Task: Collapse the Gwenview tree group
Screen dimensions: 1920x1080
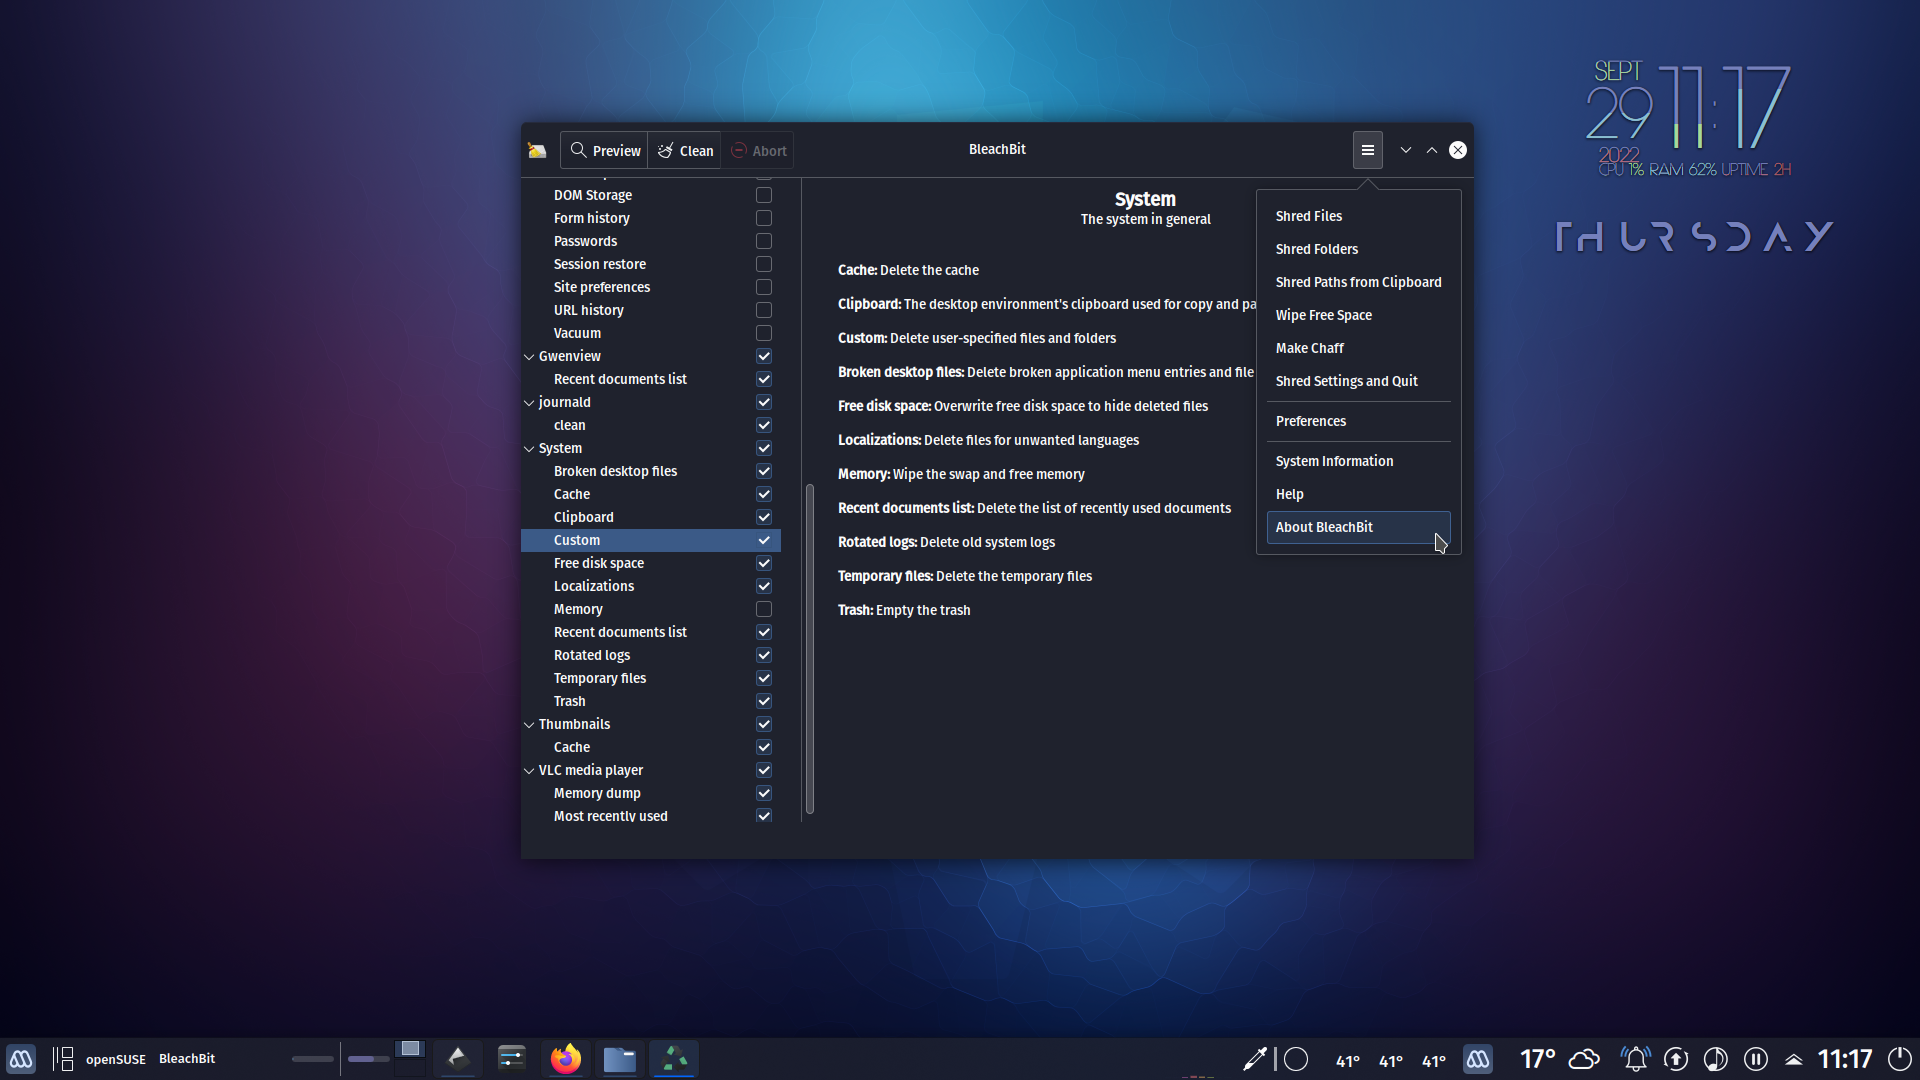Action: [529, 356]
